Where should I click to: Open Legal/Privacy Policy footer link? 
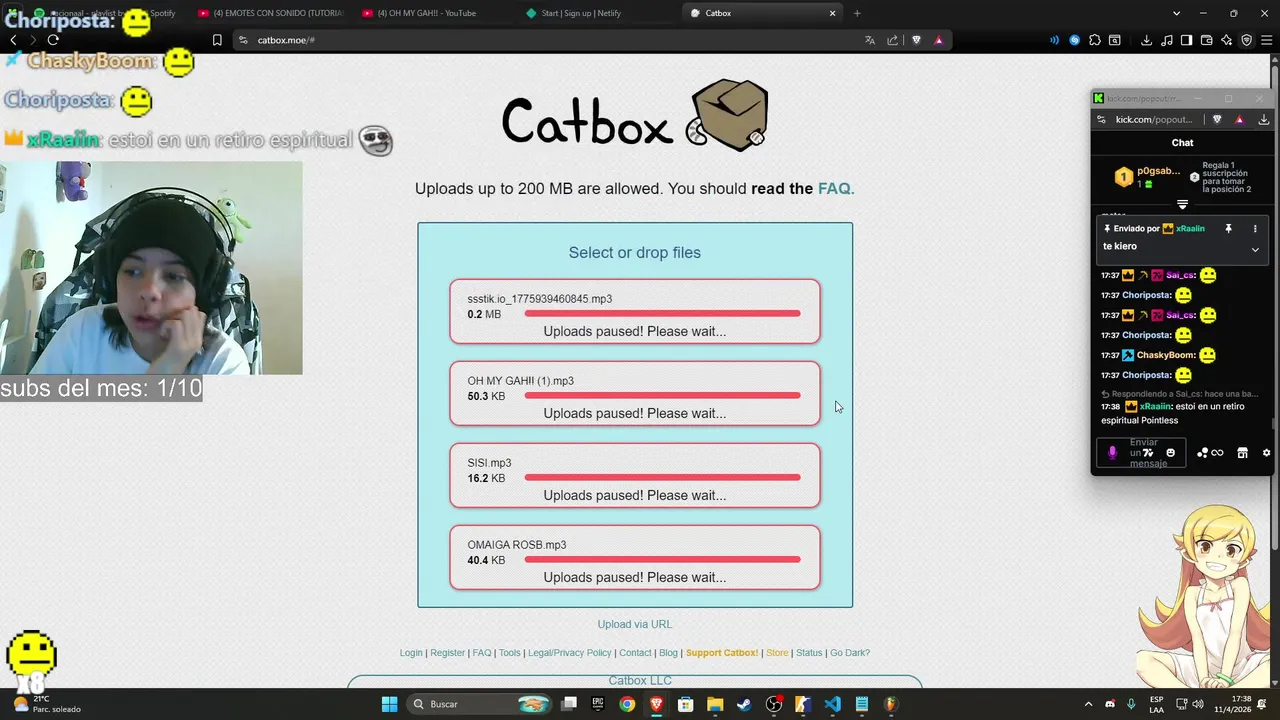pos(570,653)
